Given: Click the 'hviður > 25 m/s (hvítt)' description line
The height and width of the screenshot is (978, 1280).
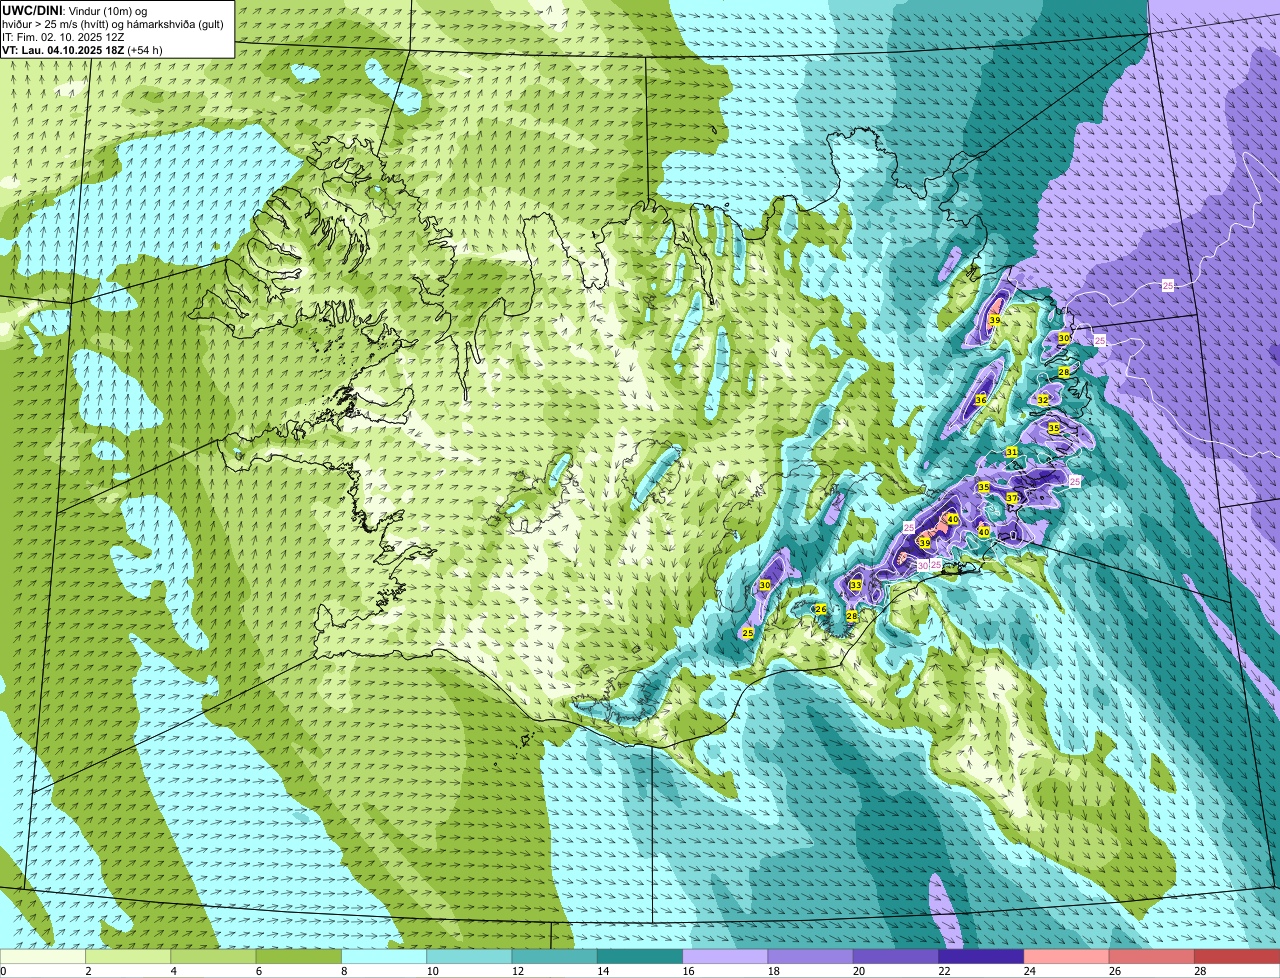Looking at the screenshot, I should pyautogui.click(x=56, y=24).
